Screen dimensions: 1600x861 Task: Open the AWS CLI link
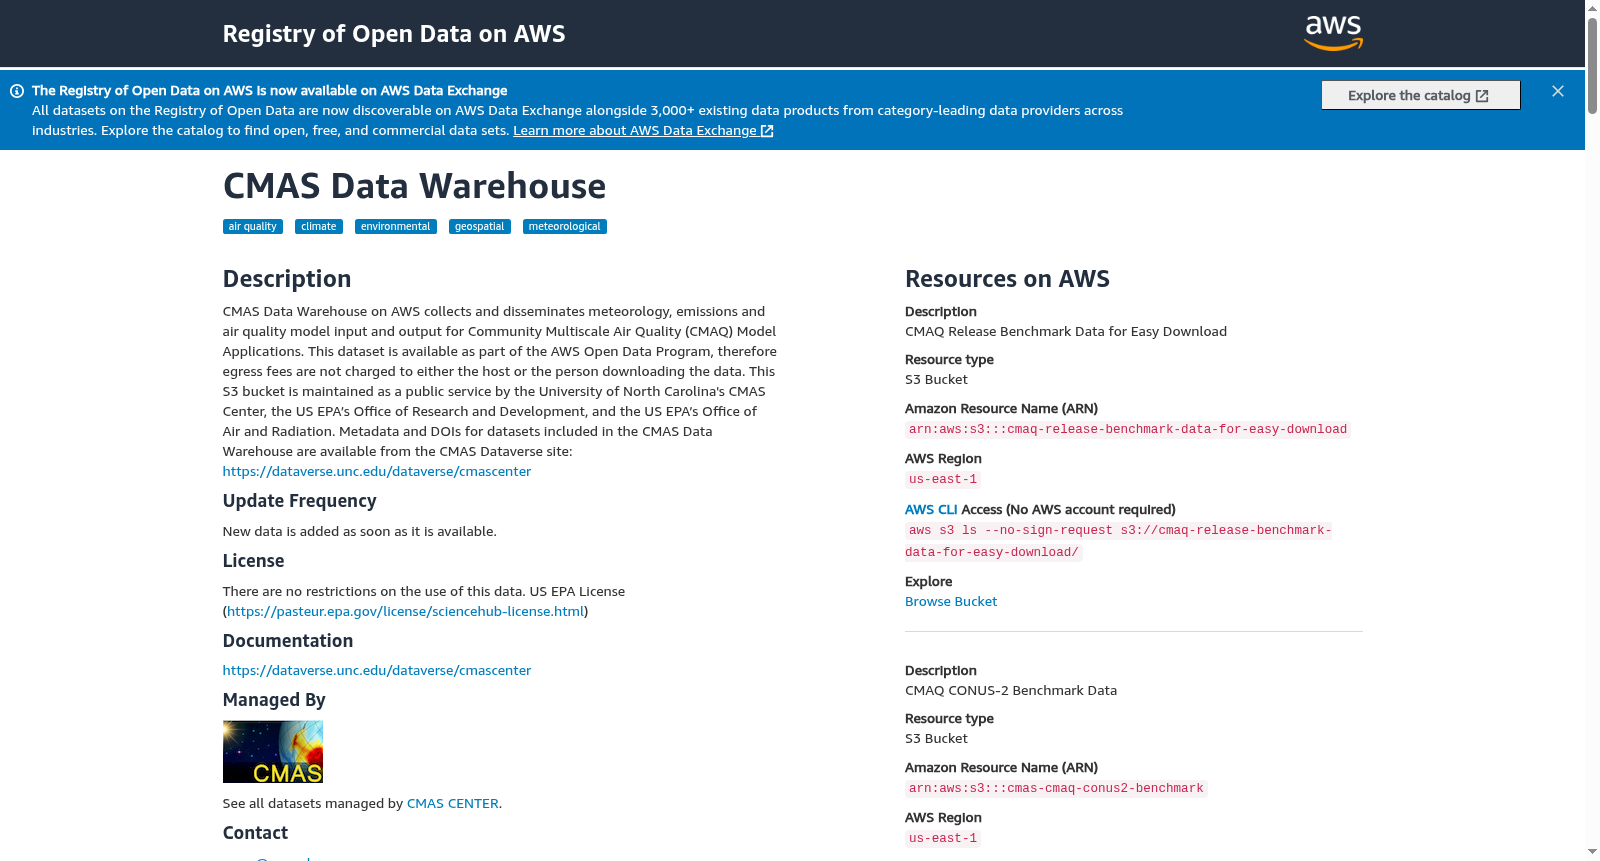coord(931,510)
